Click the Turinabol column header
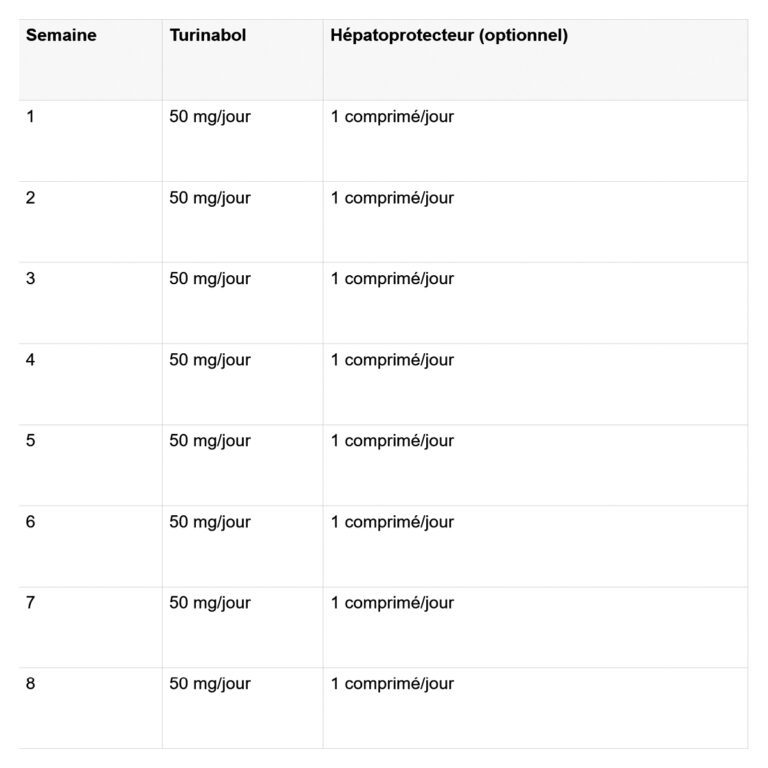768x768 pixels. click(207, 36)
